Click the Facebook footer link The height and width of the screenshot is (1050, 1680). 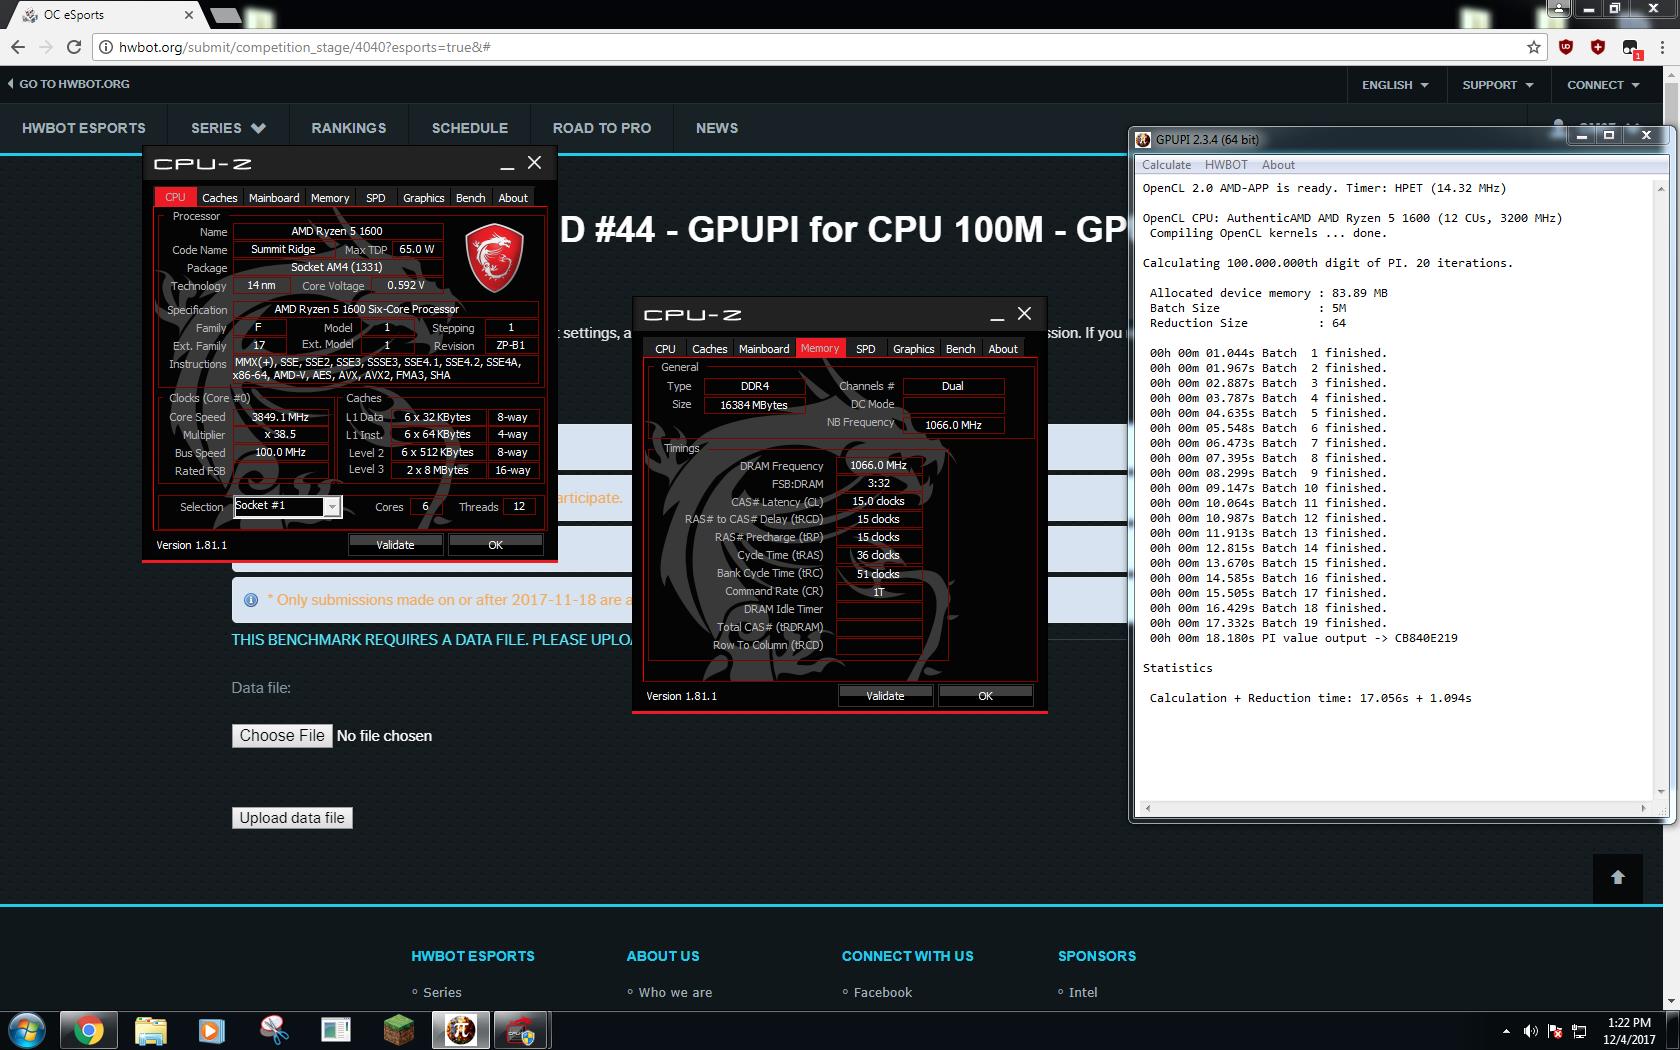(883, 992)
